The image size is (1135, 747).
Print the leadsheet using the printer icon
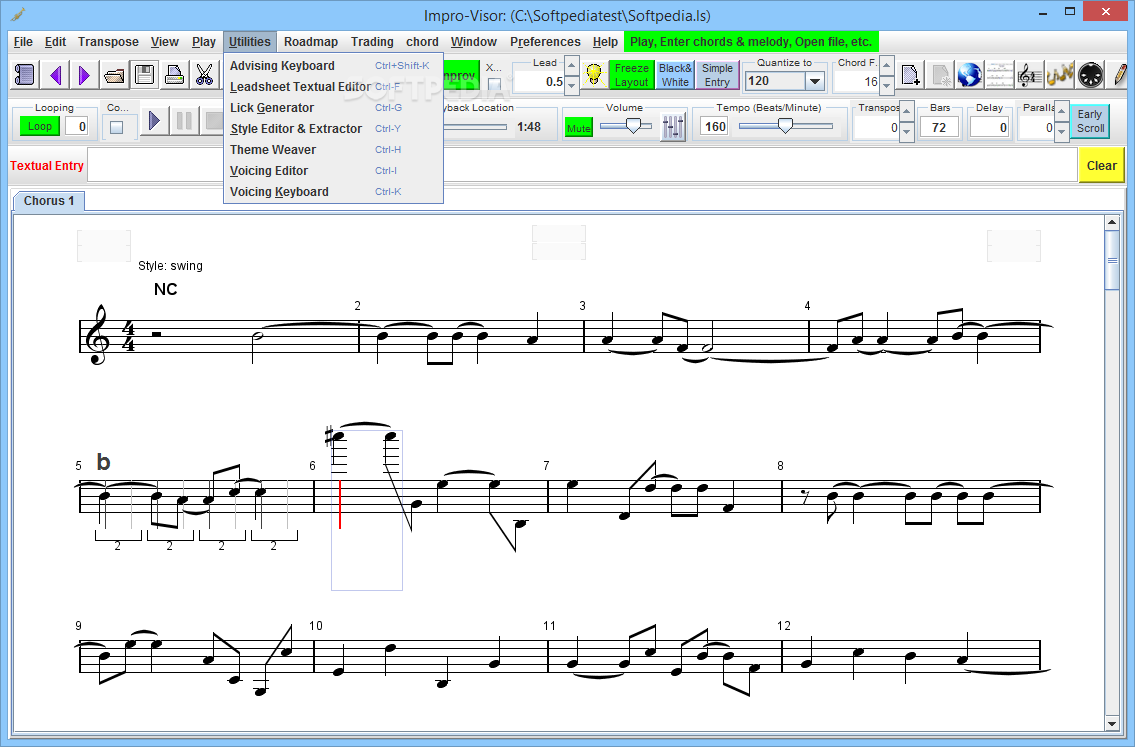point(174,75)
